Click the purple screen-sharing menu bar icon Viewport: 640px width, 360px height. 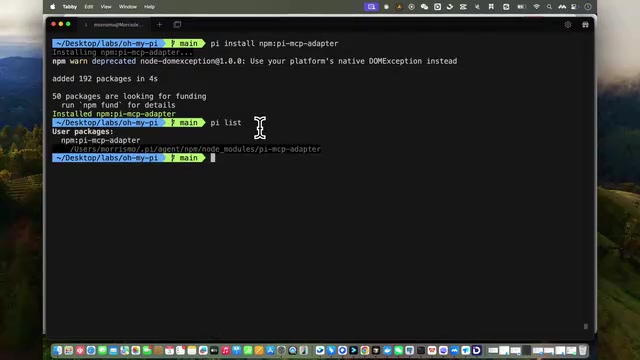[371, 7]
